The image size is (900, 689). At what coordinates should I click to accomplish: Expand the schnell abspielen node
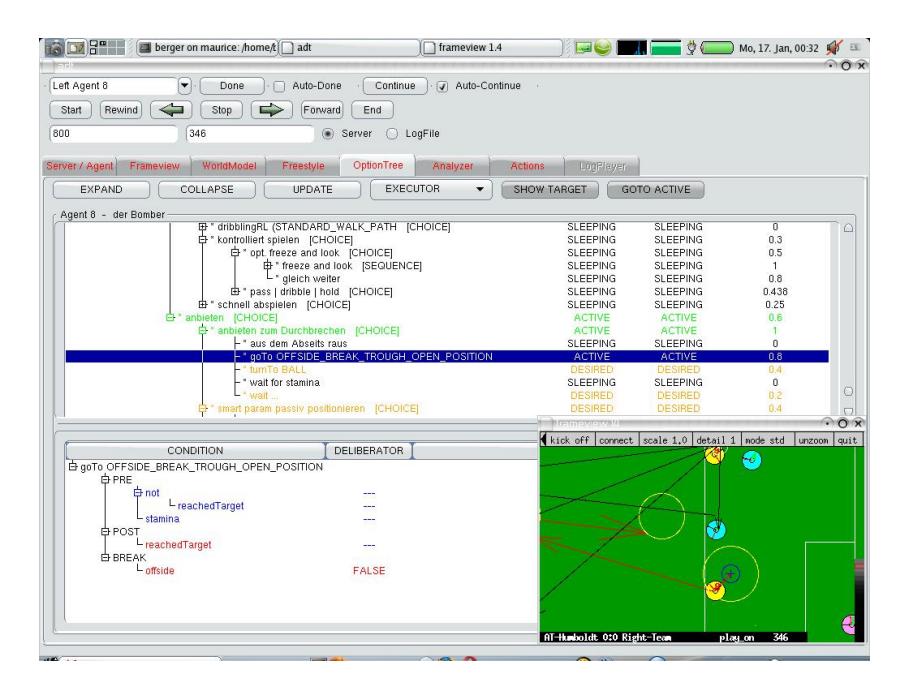[x=203, y=304]
